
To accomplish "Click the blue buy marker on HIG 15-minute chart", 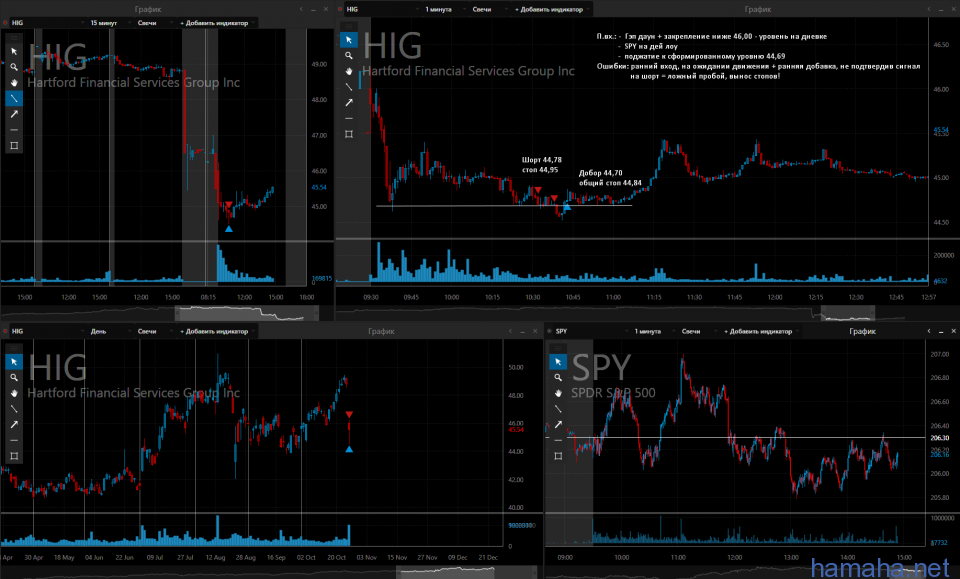I will [x=229, y=229].
